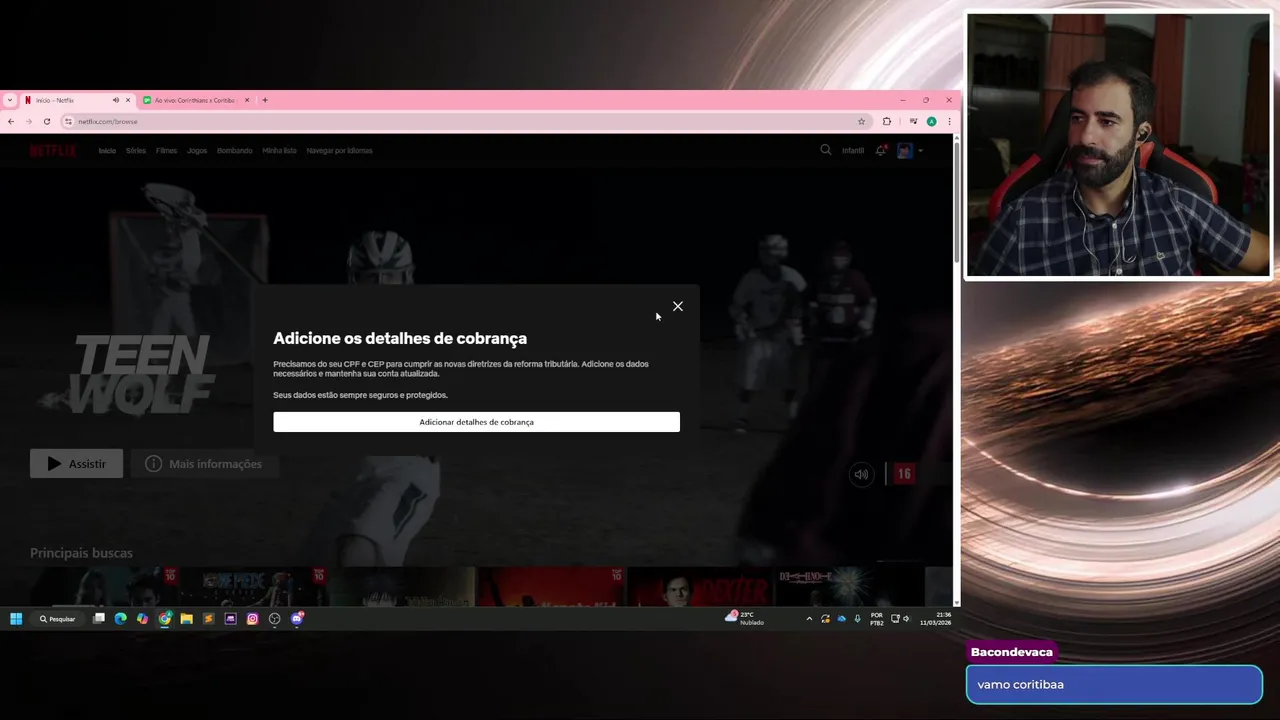Open Google Chrome taskbar icon
1280x720 pixels.
165,619
